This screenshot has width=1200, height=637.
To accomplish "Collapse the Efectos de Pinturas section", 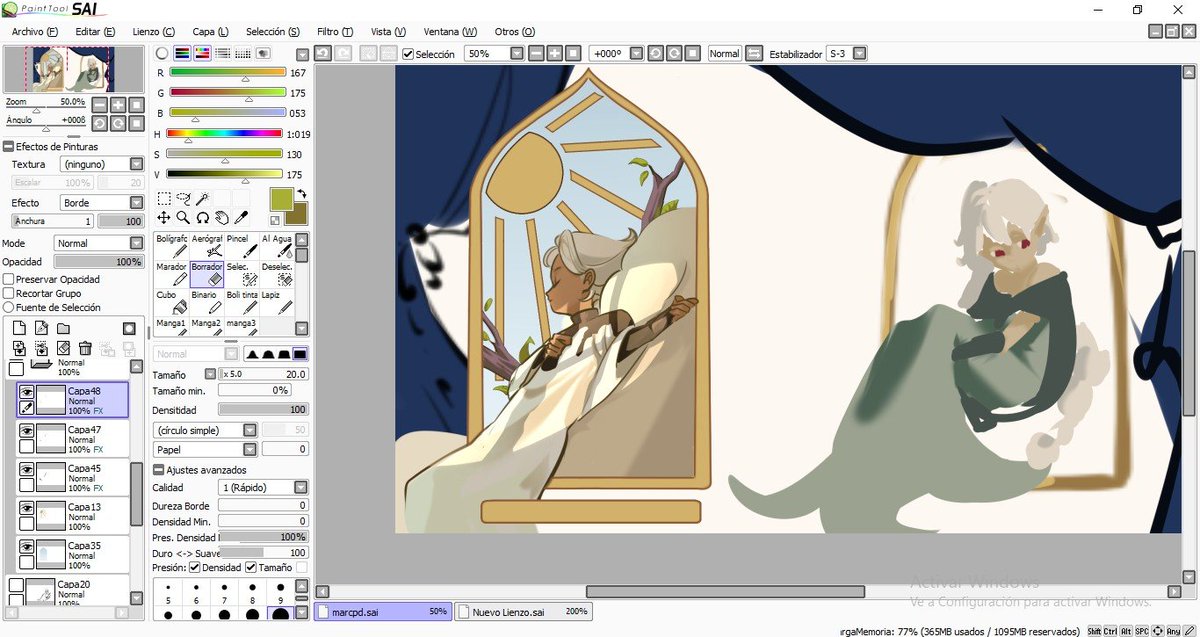I will coord(8,147).
